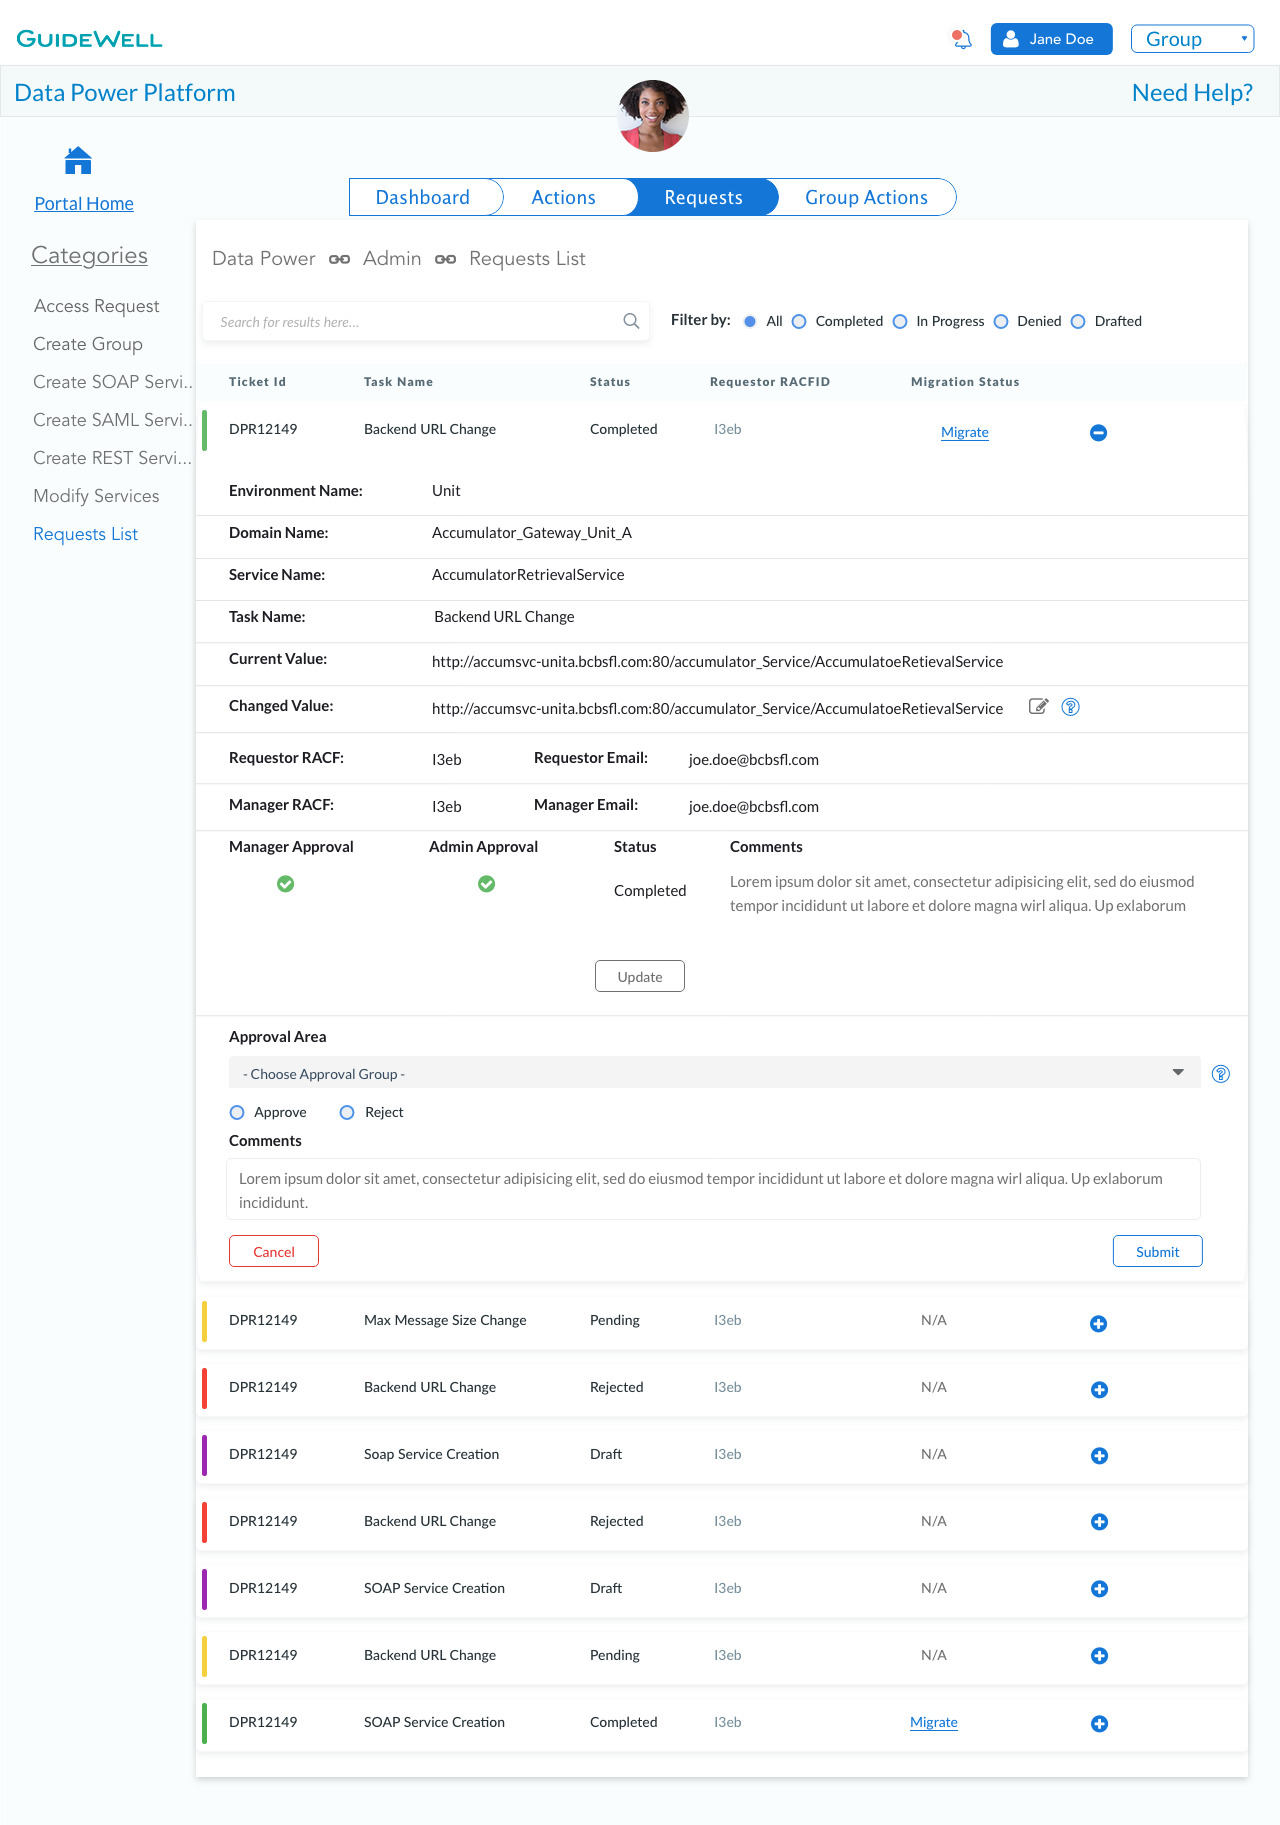Open the Group dropdown in header

tap(1192, 39)
